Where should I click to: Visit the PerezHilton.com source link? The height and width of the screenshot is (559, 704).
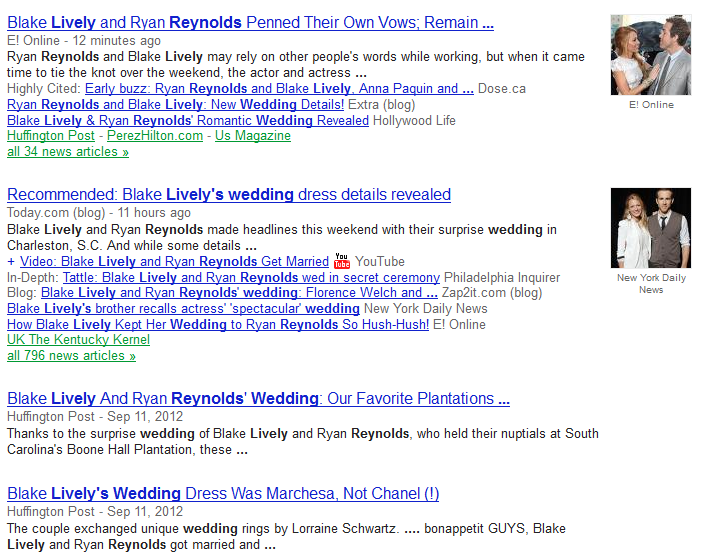[x=155, y=136]
